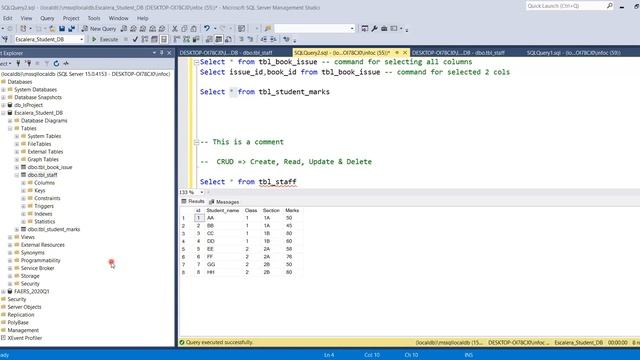
Task: Toggle Results to Text mode
Action: (x=209, y=39)
